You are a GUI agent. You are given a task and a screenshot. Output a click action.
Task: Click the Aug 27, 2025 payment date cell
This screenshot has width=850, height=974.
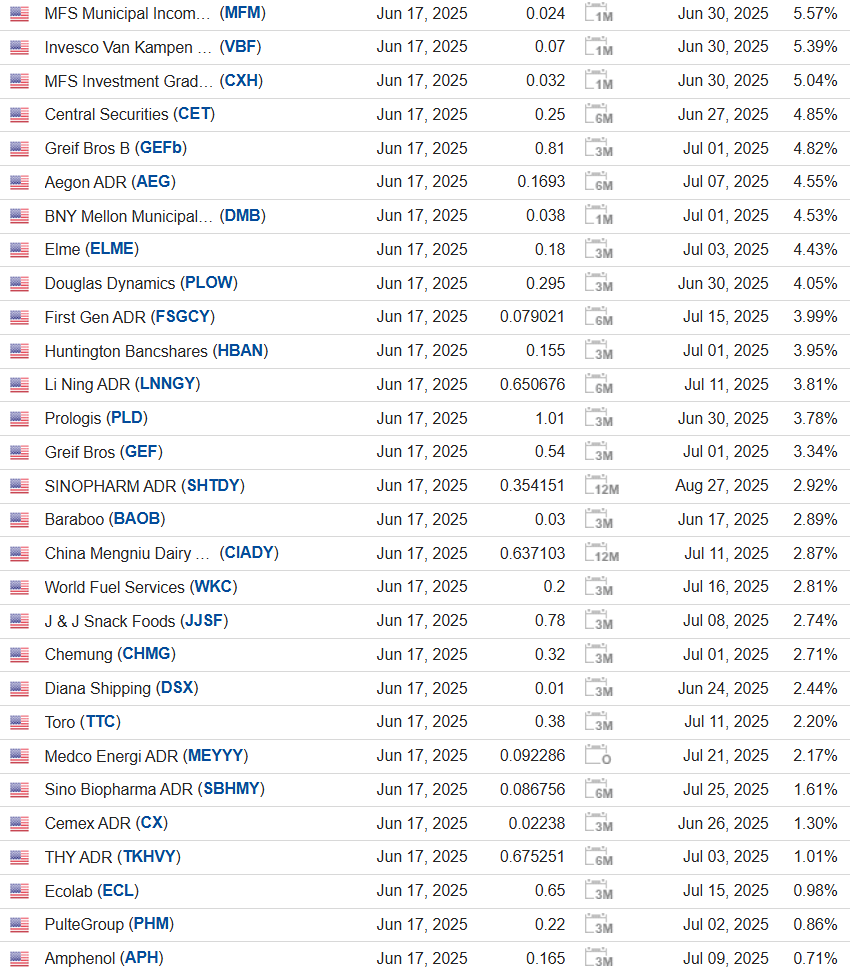click(722, 485)
